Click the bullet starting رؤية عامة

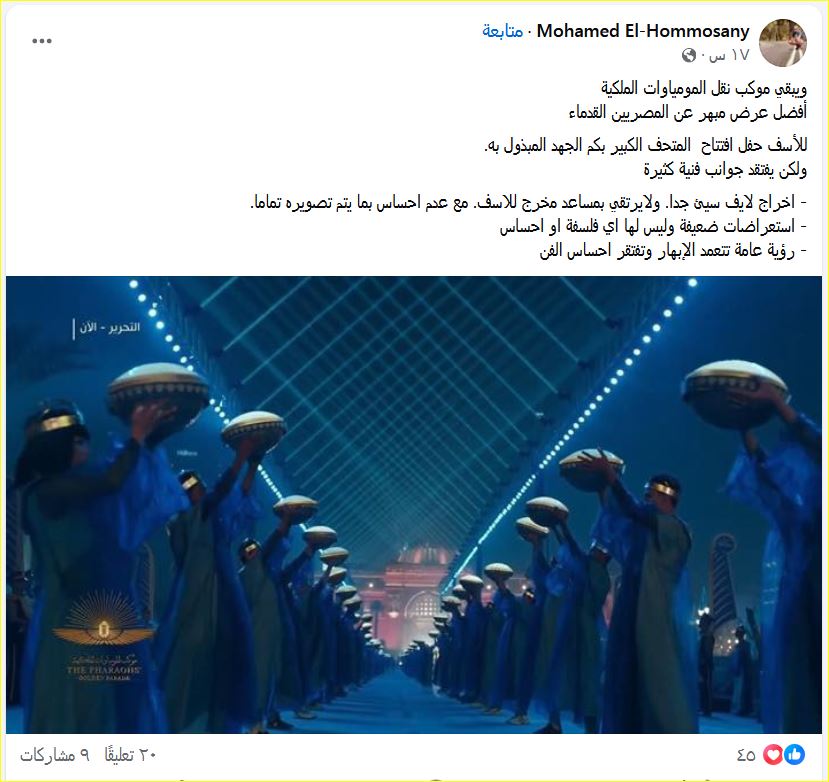[673, 251]
